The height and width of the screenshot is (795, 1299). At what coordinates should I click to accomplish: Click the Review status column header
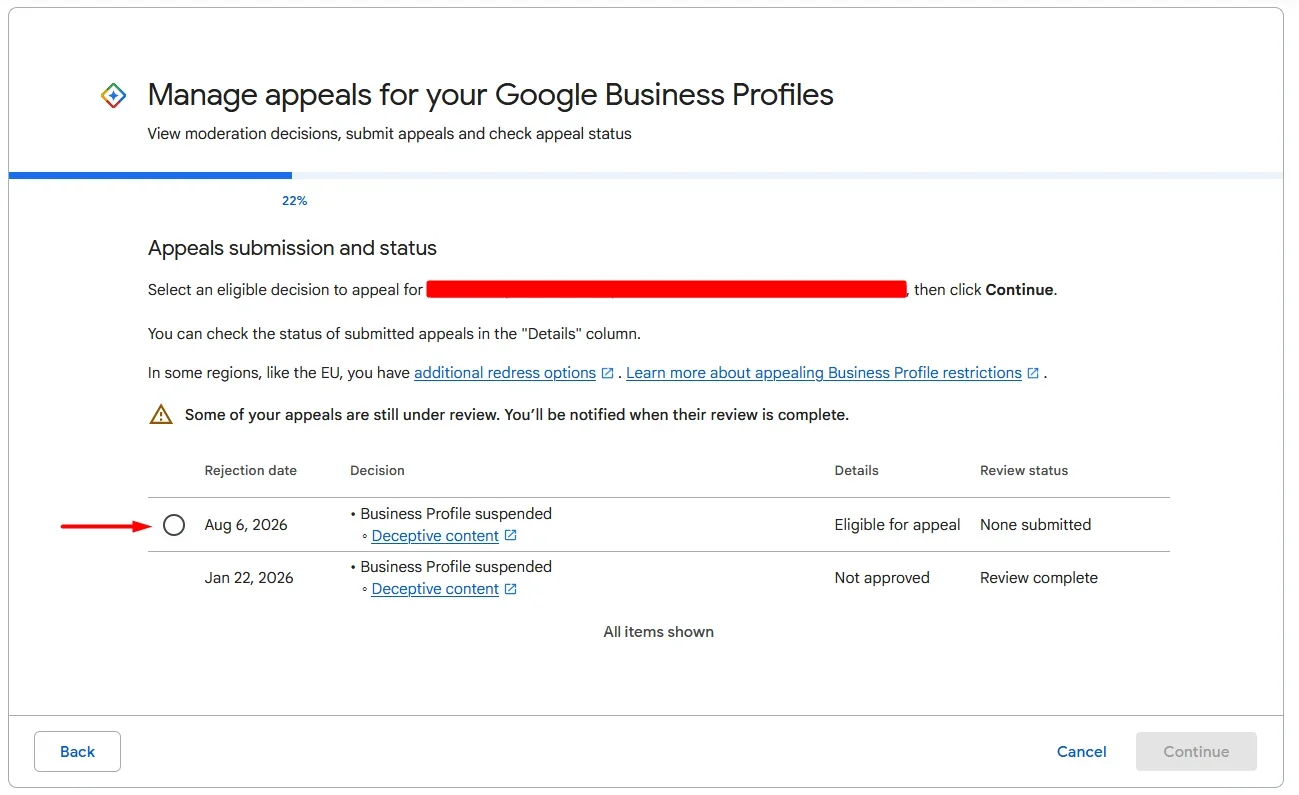(x=1024, y=470)
